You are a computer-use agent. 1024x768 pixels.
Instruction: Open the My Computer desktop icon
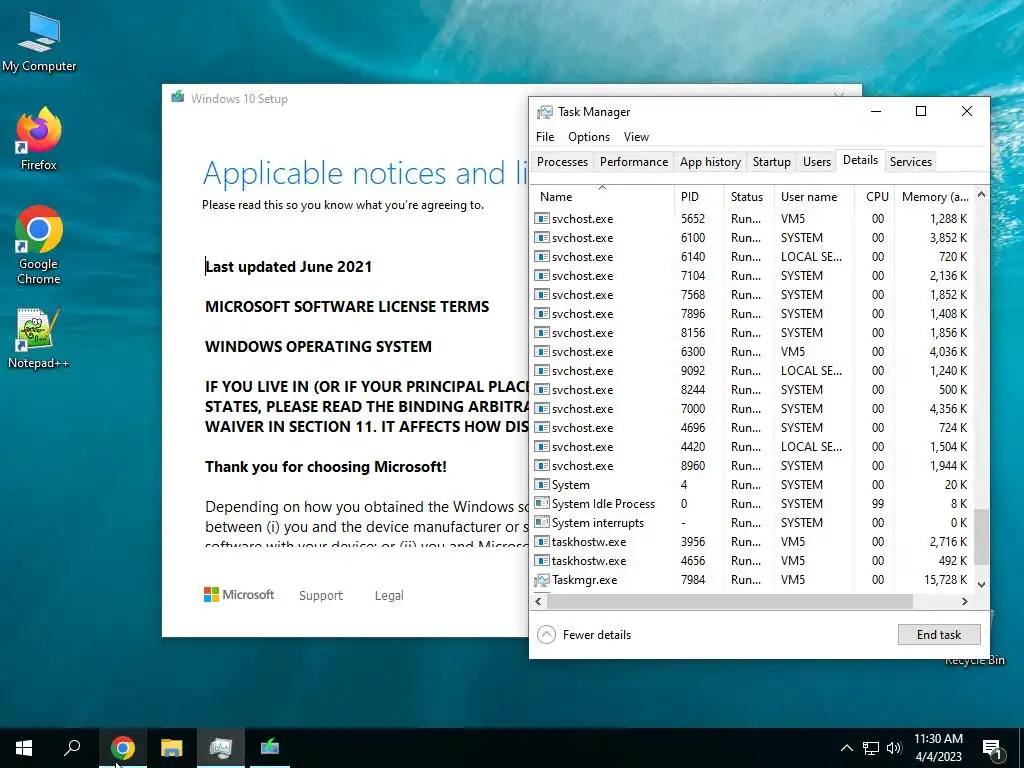[x=39, y=43]
